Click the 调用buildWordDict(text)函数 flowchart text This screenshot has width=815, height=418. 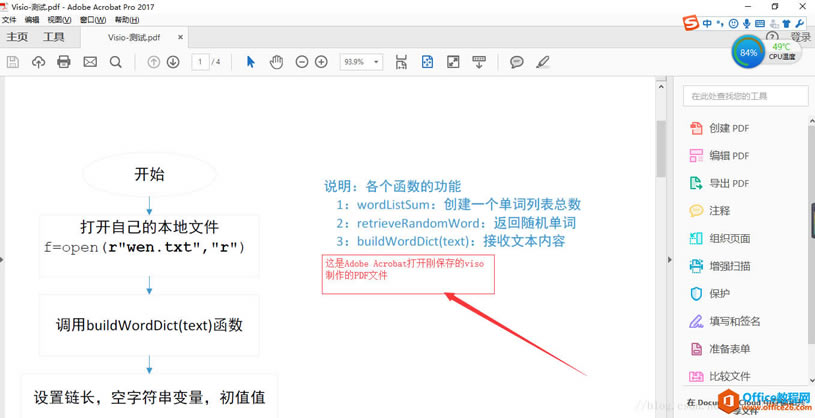click(x=149, y=325)
